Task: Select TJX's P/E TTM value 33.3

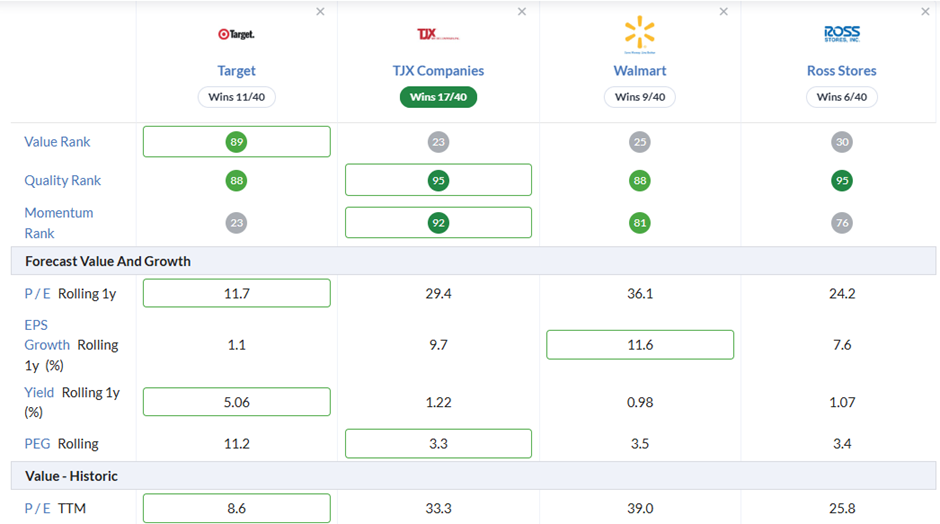Action: pyautogui.click(x=438, y=508)
